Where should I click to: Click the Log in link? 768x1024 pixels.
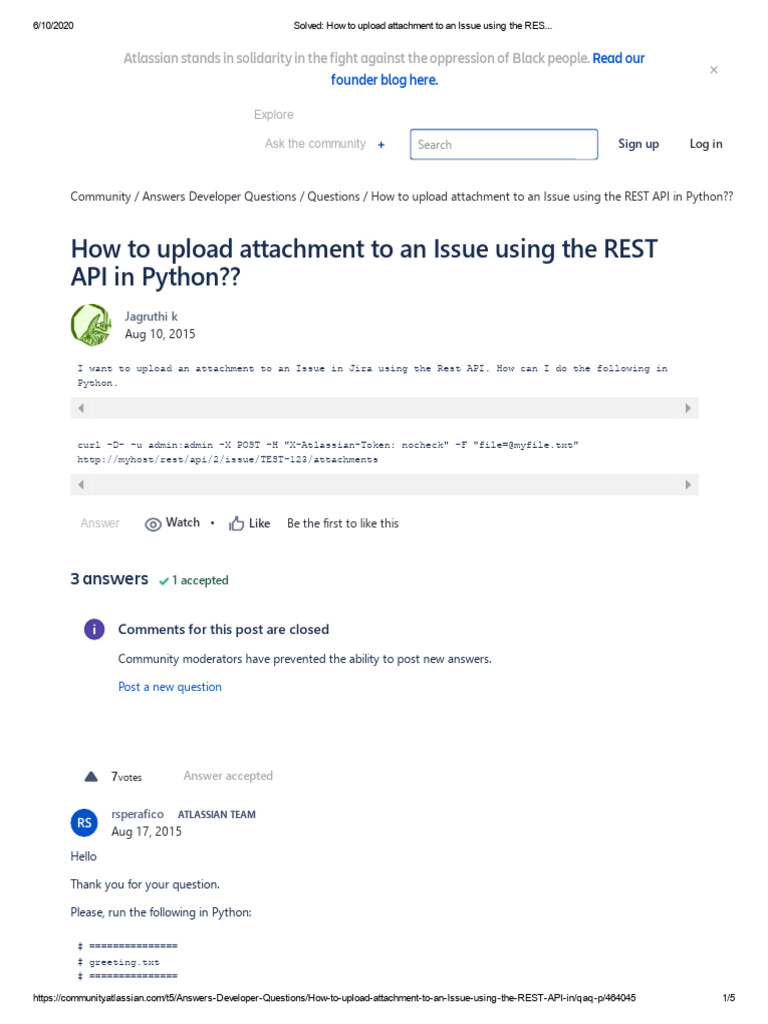[705, 144]
